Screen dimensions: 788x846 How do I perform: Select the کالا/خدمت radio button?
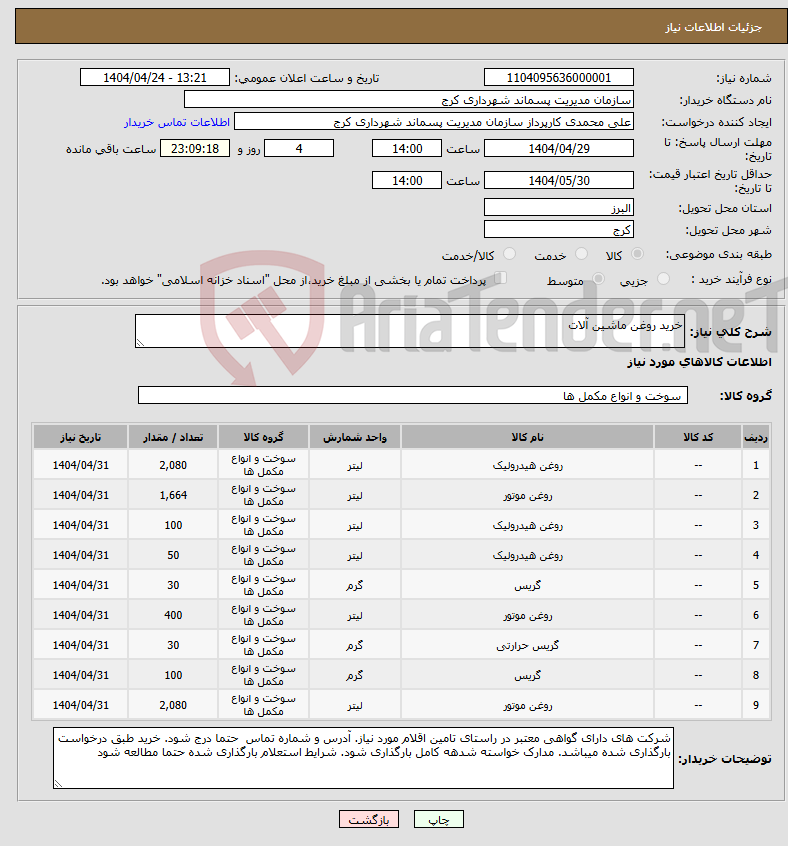coord(509,254)
